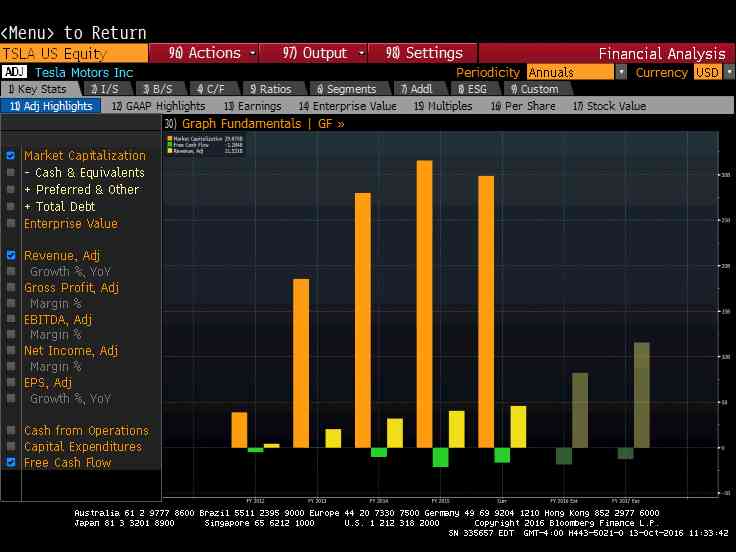
Task: Check Margin % under Gross Profit, Adj
Action: click(11, 303)
